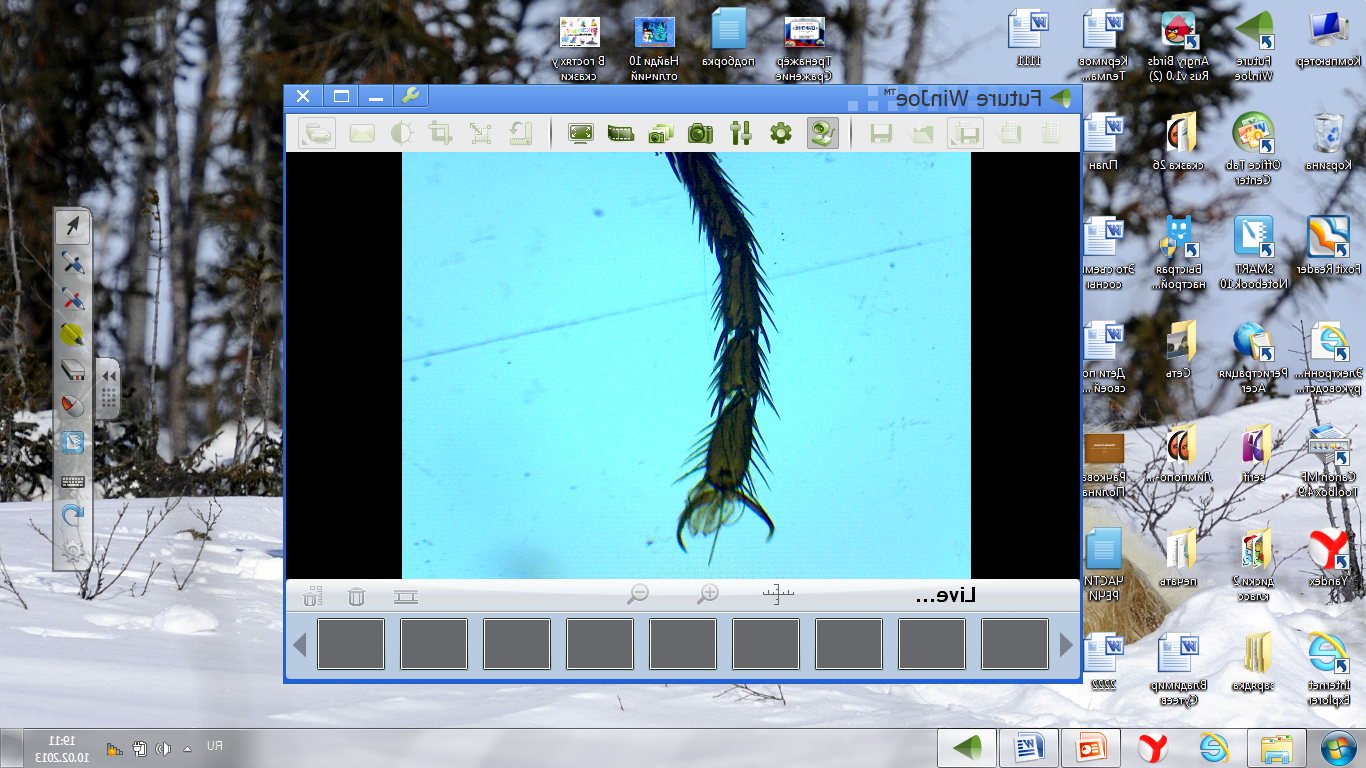The image size is (1366, 768).
Task: Open the Canon MF Toolbox desktop shortcut
Action: (1329, 460)
